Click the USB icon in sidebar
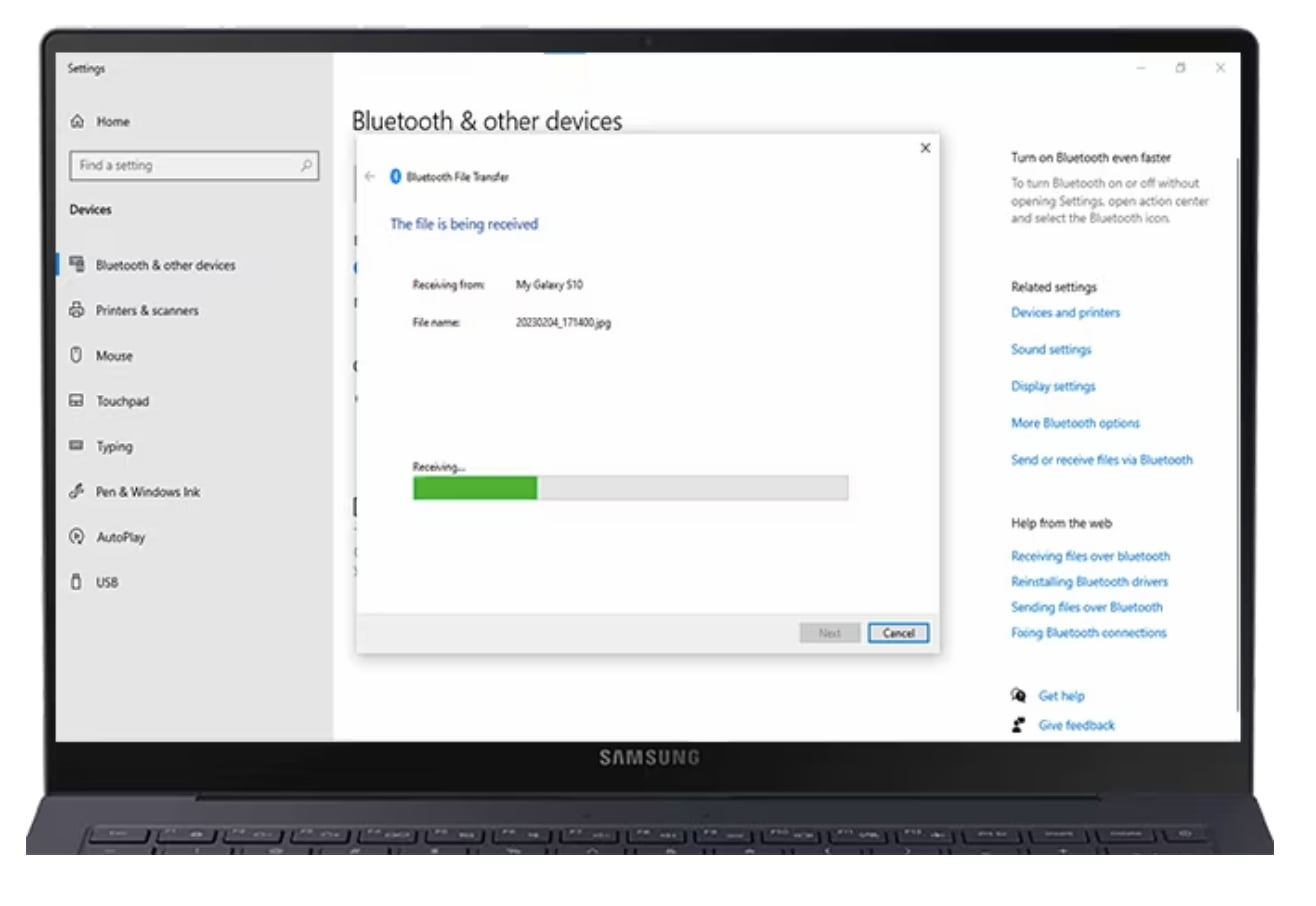Screen dimensions: 1316x906 [x=76, y=582]
